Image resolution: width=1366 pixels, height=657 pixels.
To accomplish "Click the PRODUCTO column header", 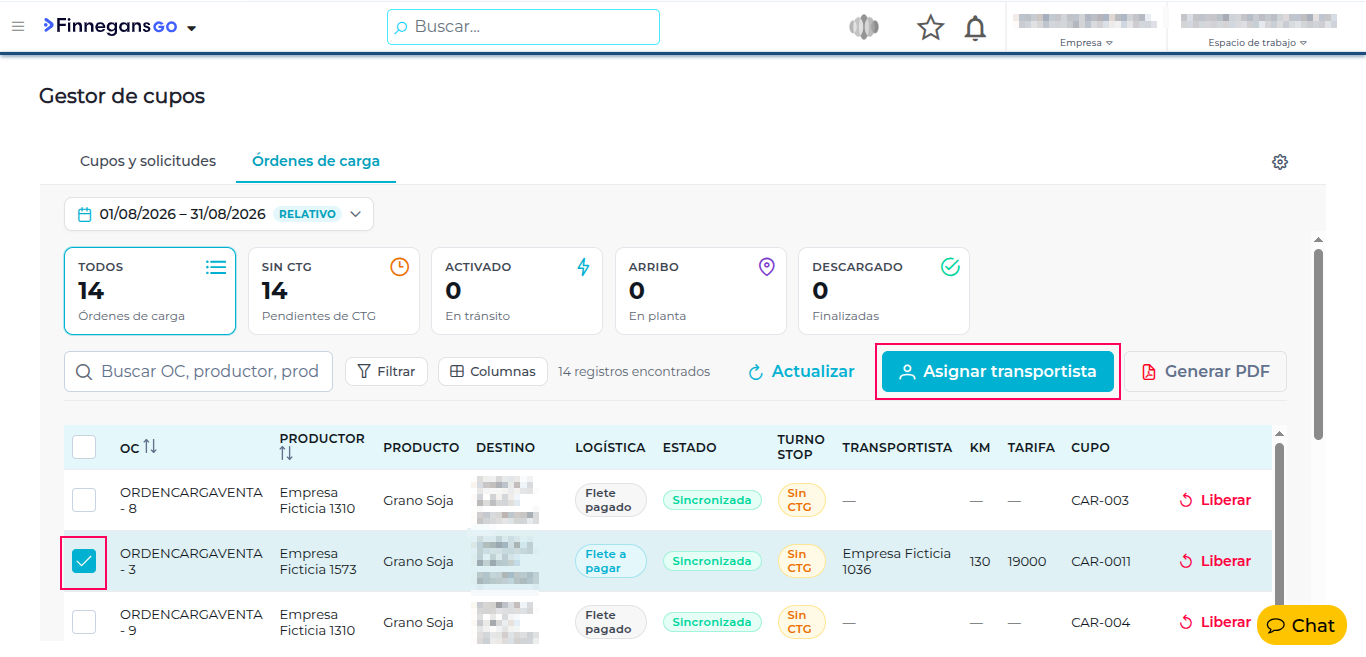I will click(421, 448).
